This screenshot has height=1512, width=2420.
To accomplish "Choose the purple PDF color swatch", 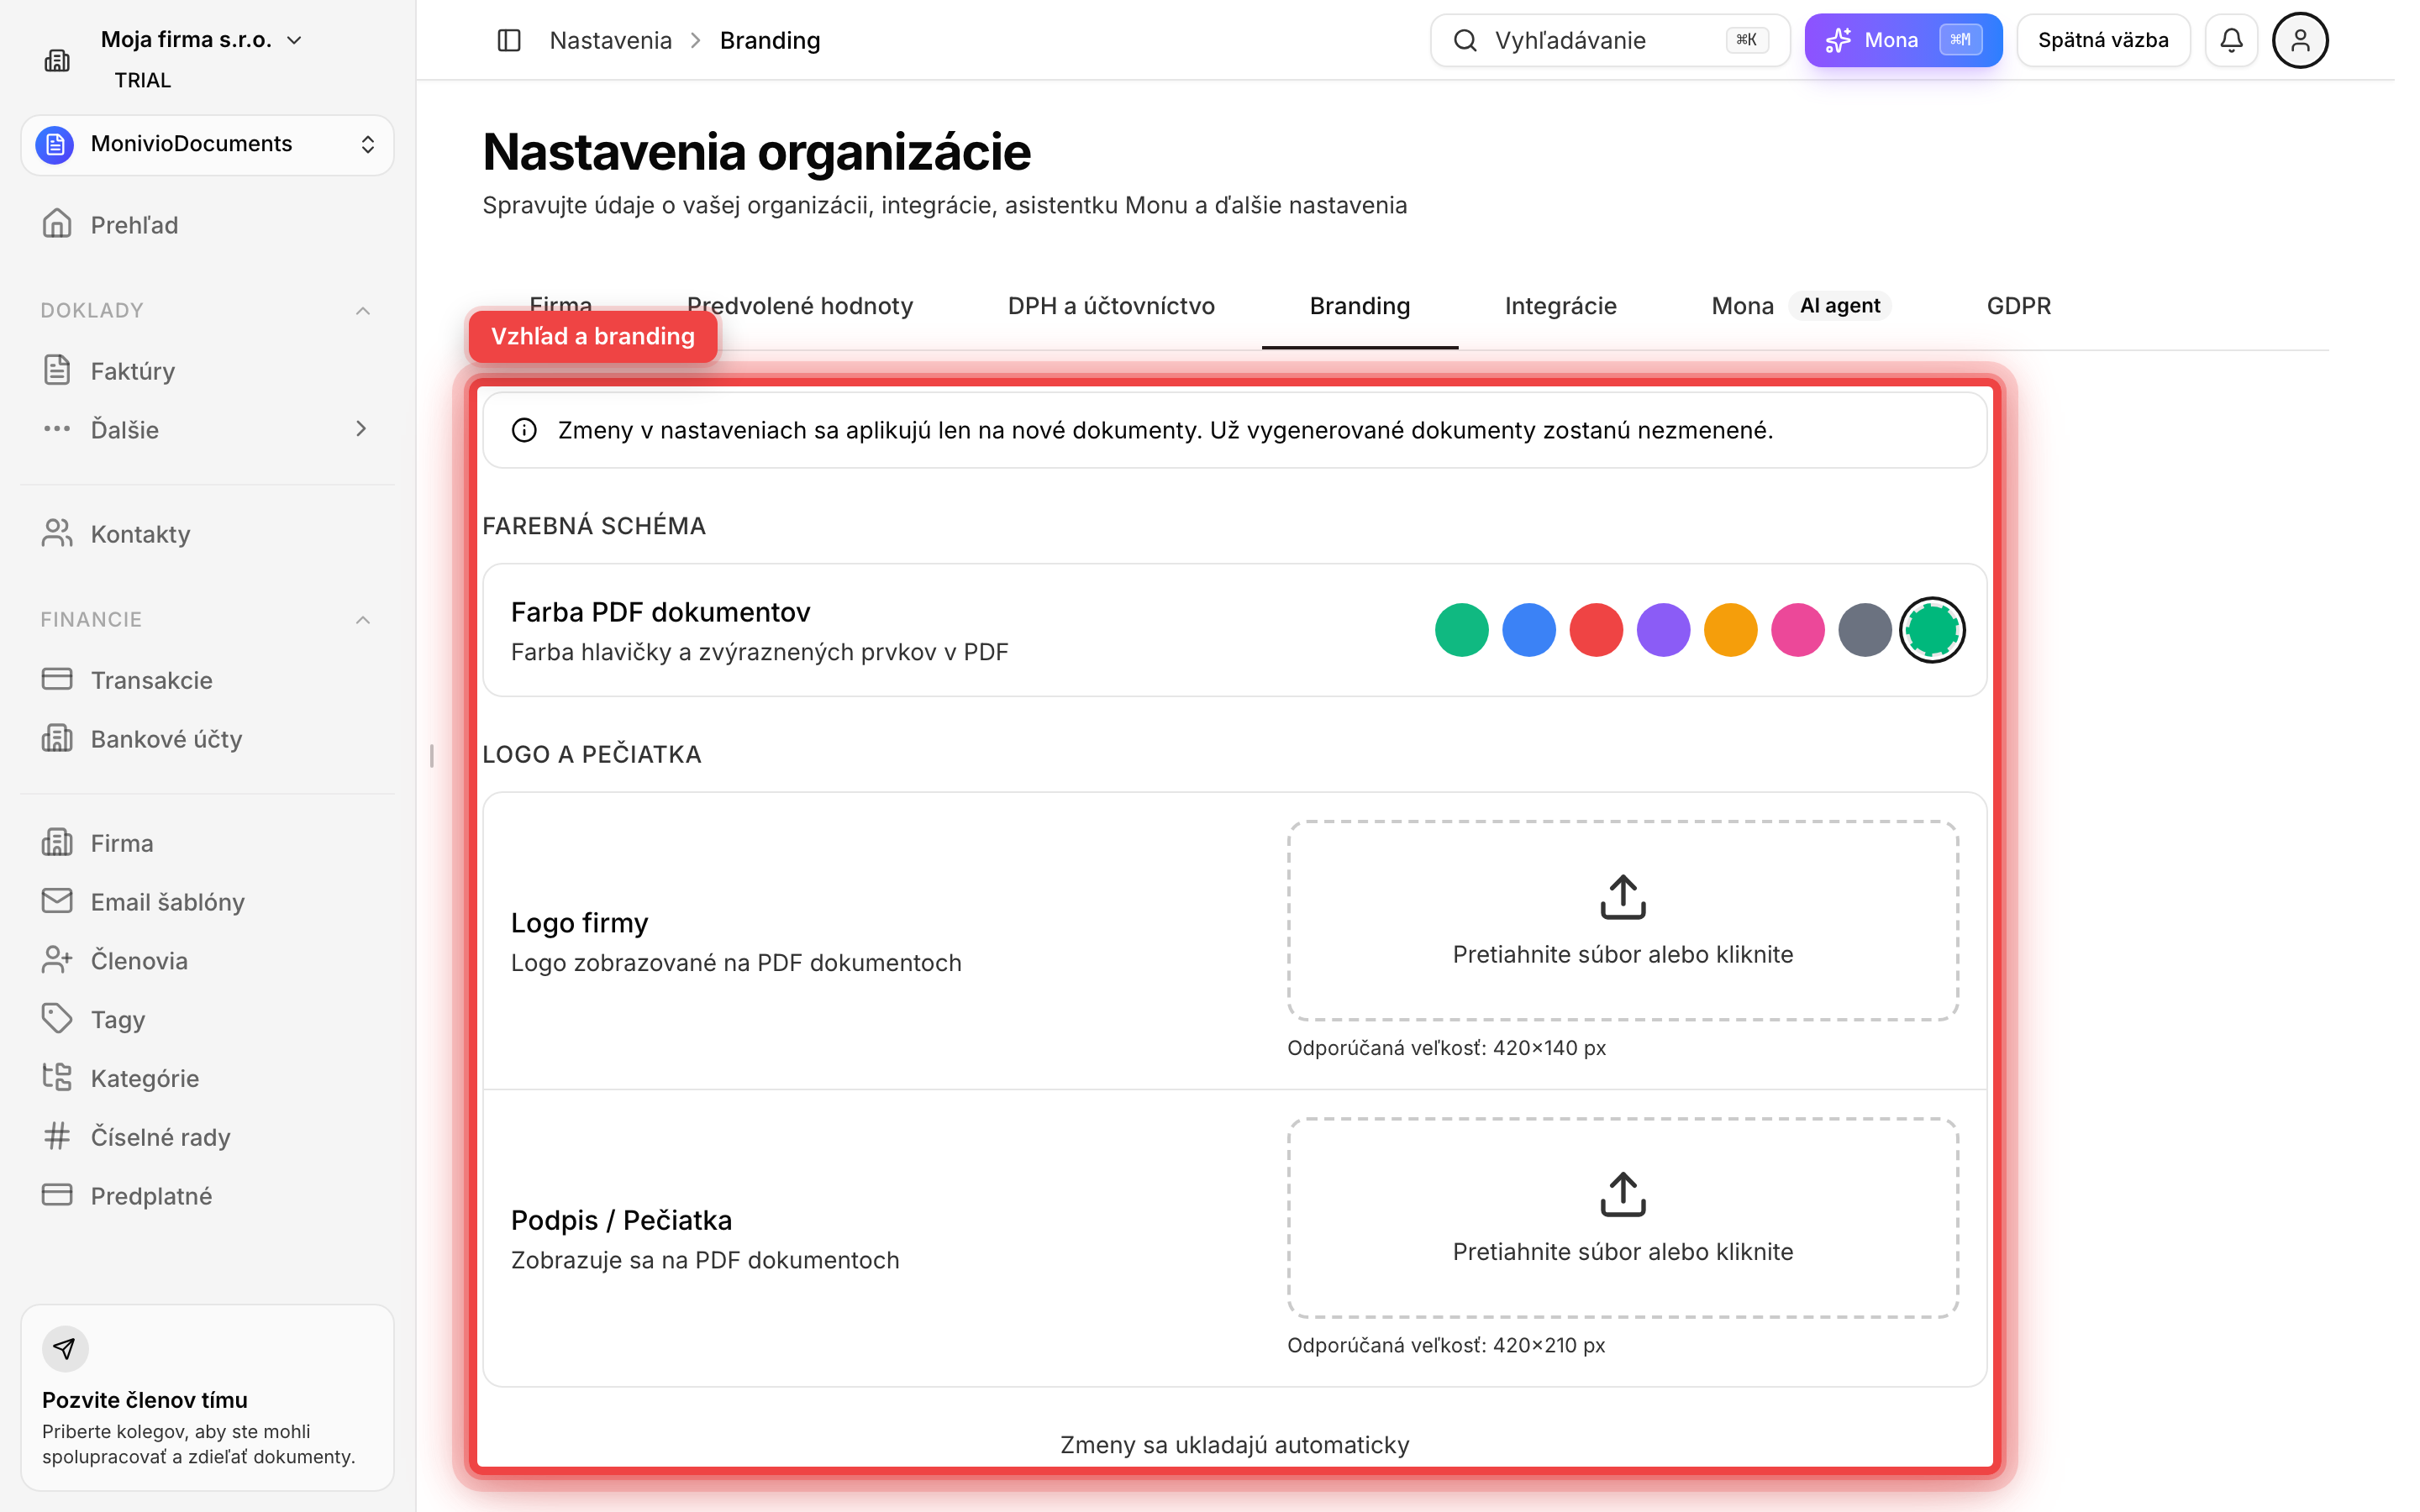I will pyautogui.click(x=1663, y=630).
